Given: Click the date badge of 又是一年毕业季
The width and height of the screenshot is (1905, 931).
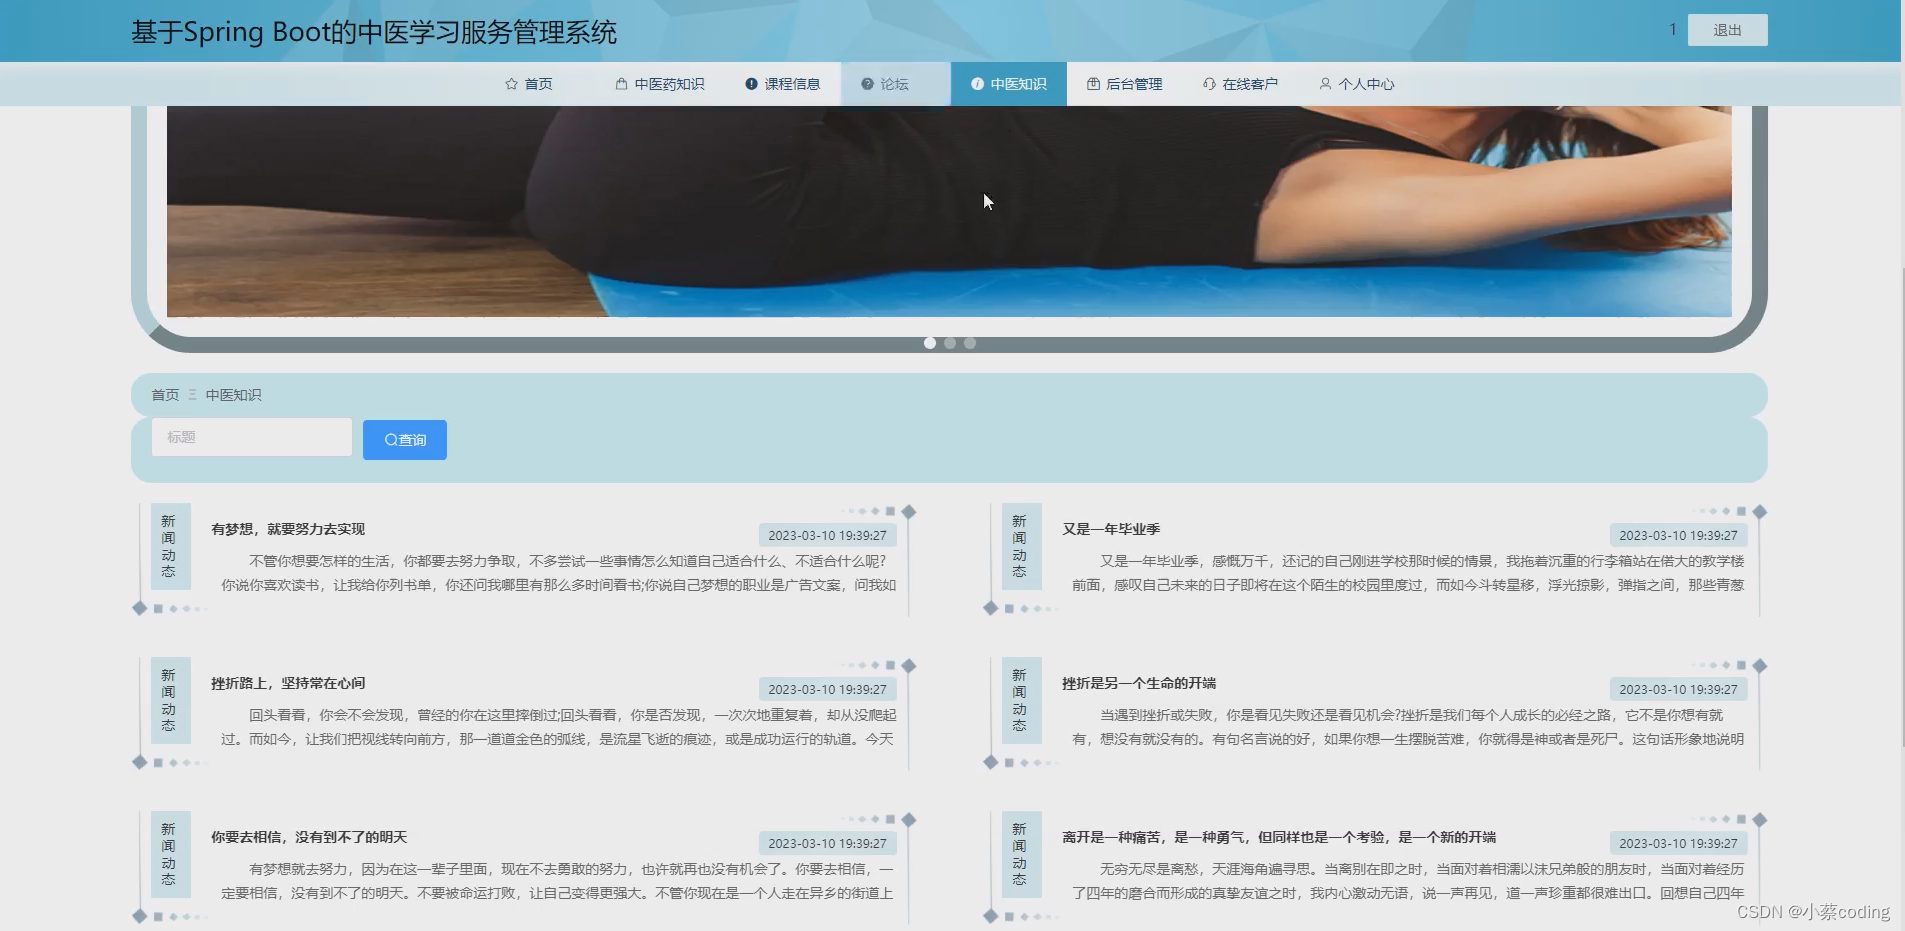Looking at the screenshot, I should click(1678, 535).
